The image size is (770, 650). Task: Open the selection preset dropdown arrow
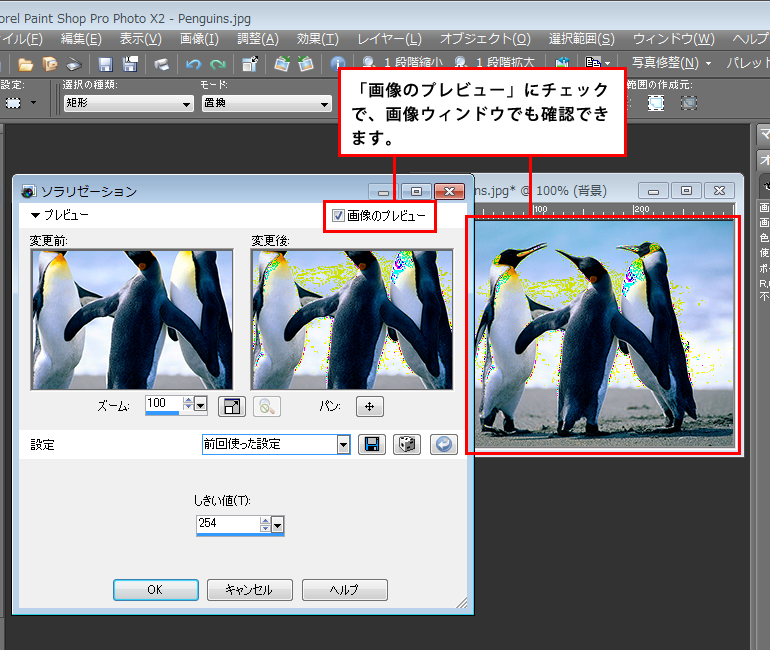[x=33, y=103]
